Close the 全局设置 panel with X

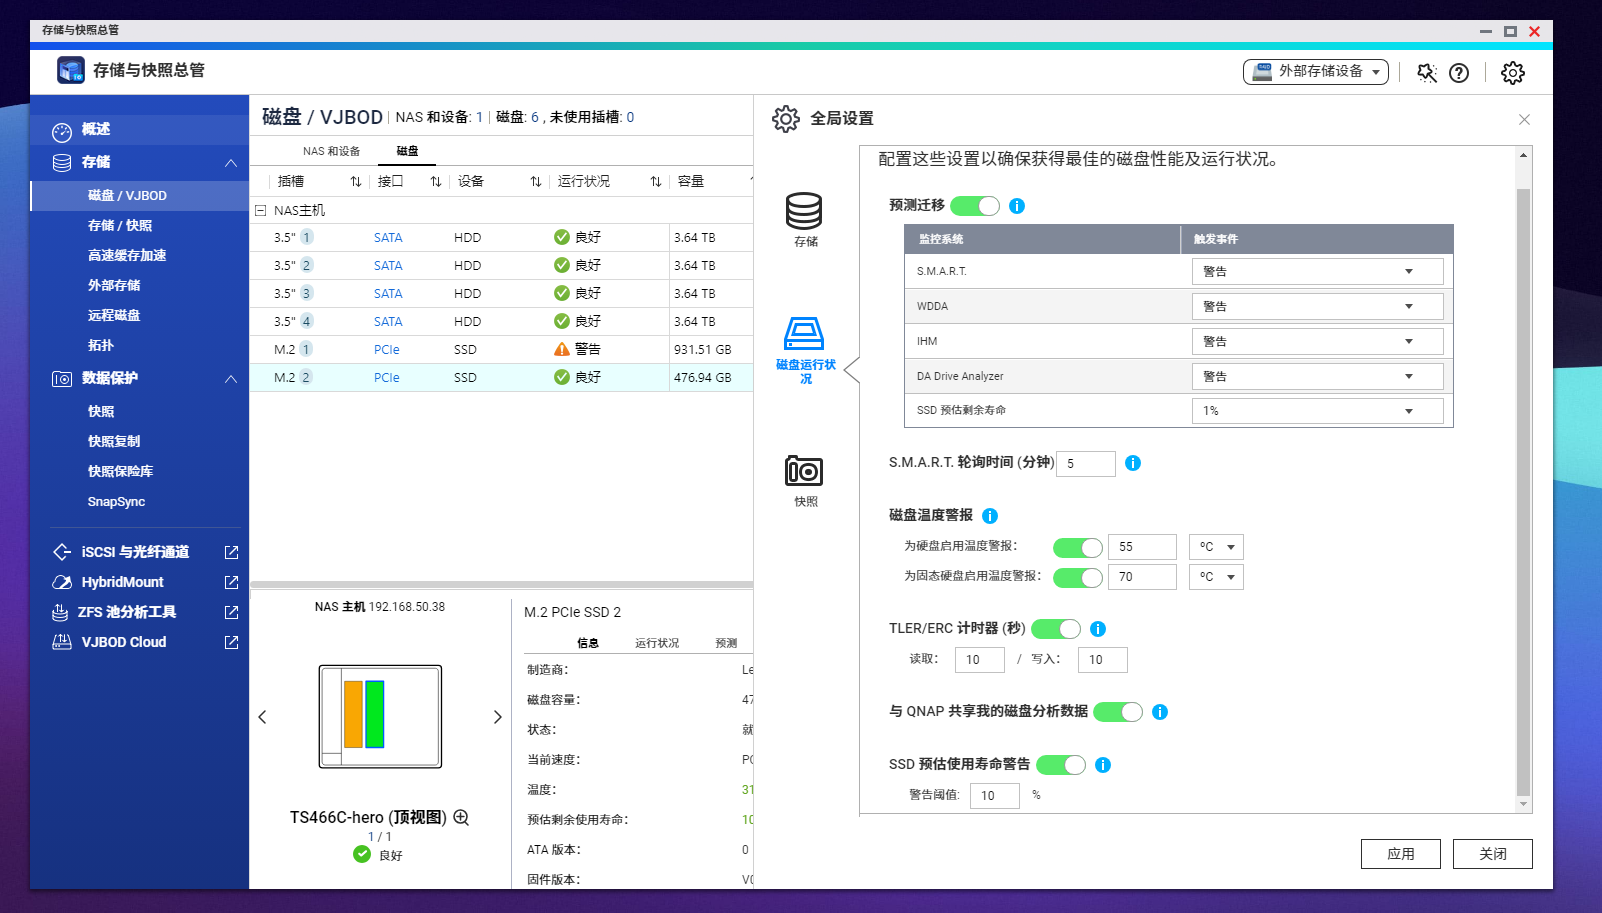click(1524, 119)
